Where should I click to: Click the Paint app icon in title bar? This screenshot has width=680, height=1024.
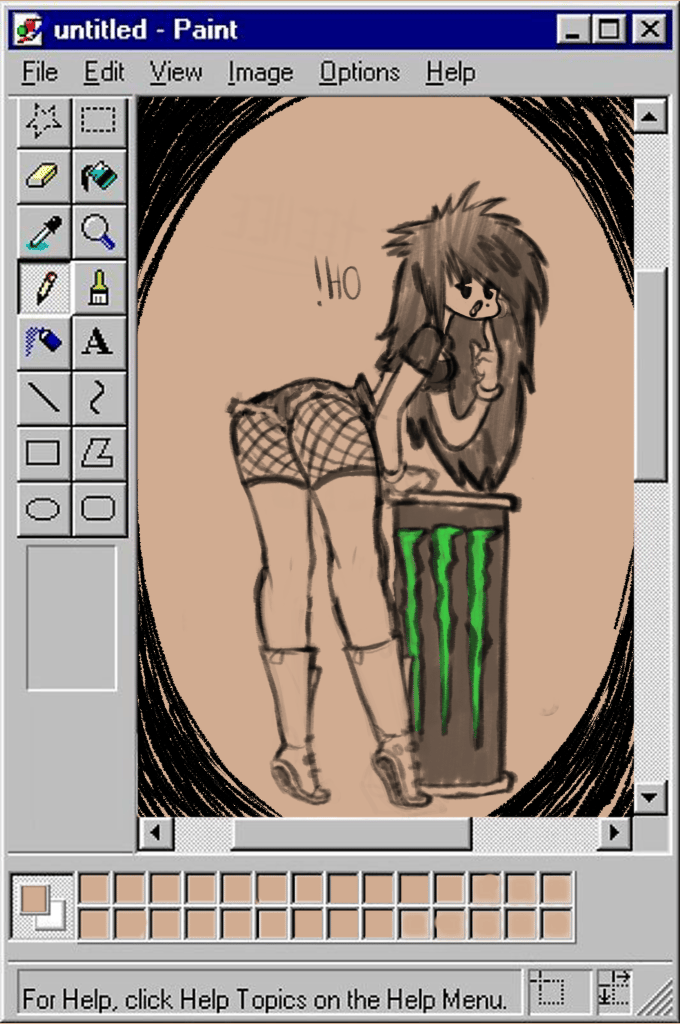point(29,29)
